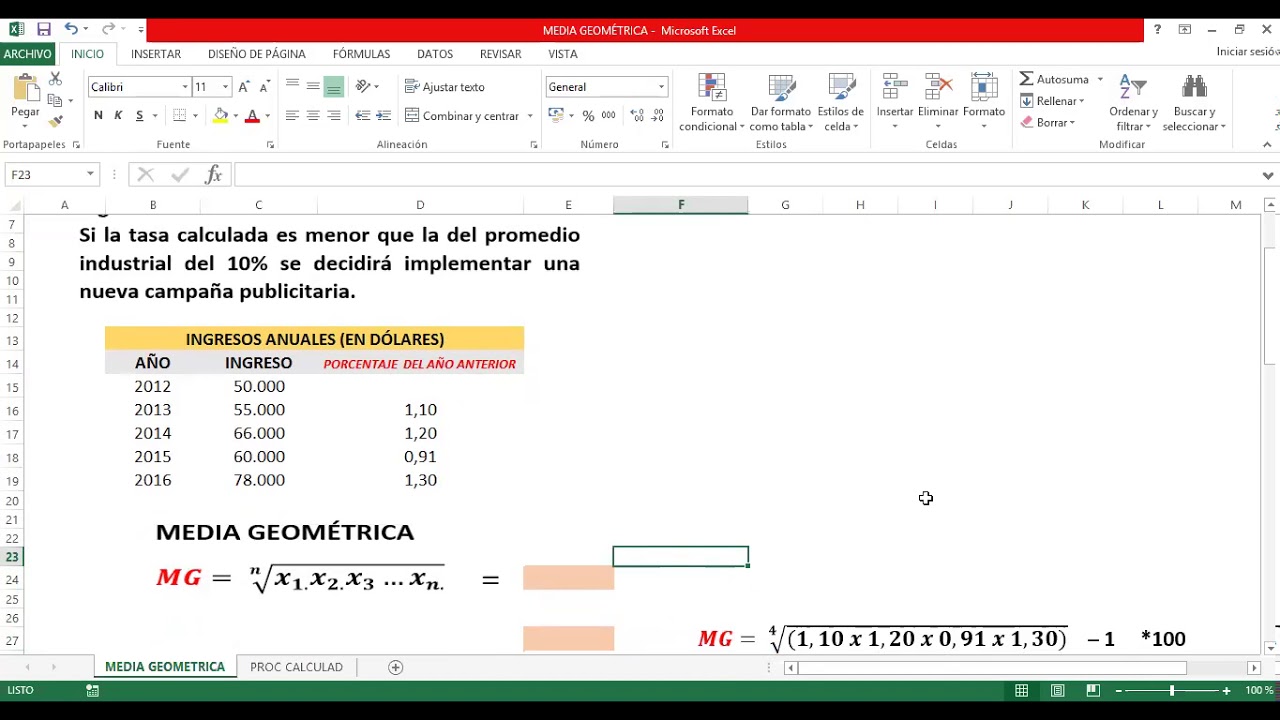The image size is (1280, 720).
Task: Apply the fill color bucket
Action: 221,116
